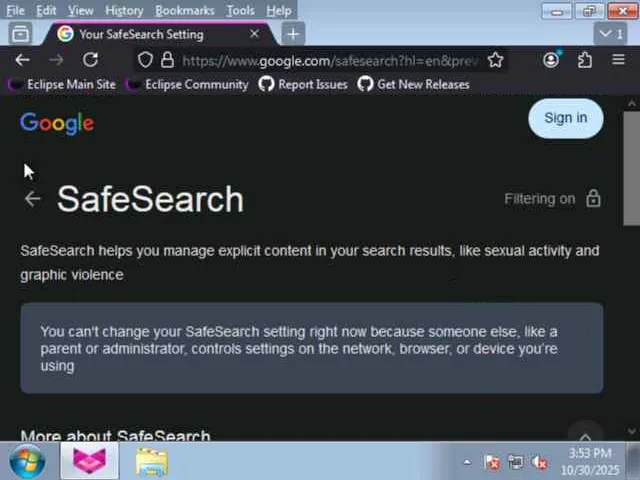
Task: Open the pink browser taskbar icon
Action: [89, 461]
